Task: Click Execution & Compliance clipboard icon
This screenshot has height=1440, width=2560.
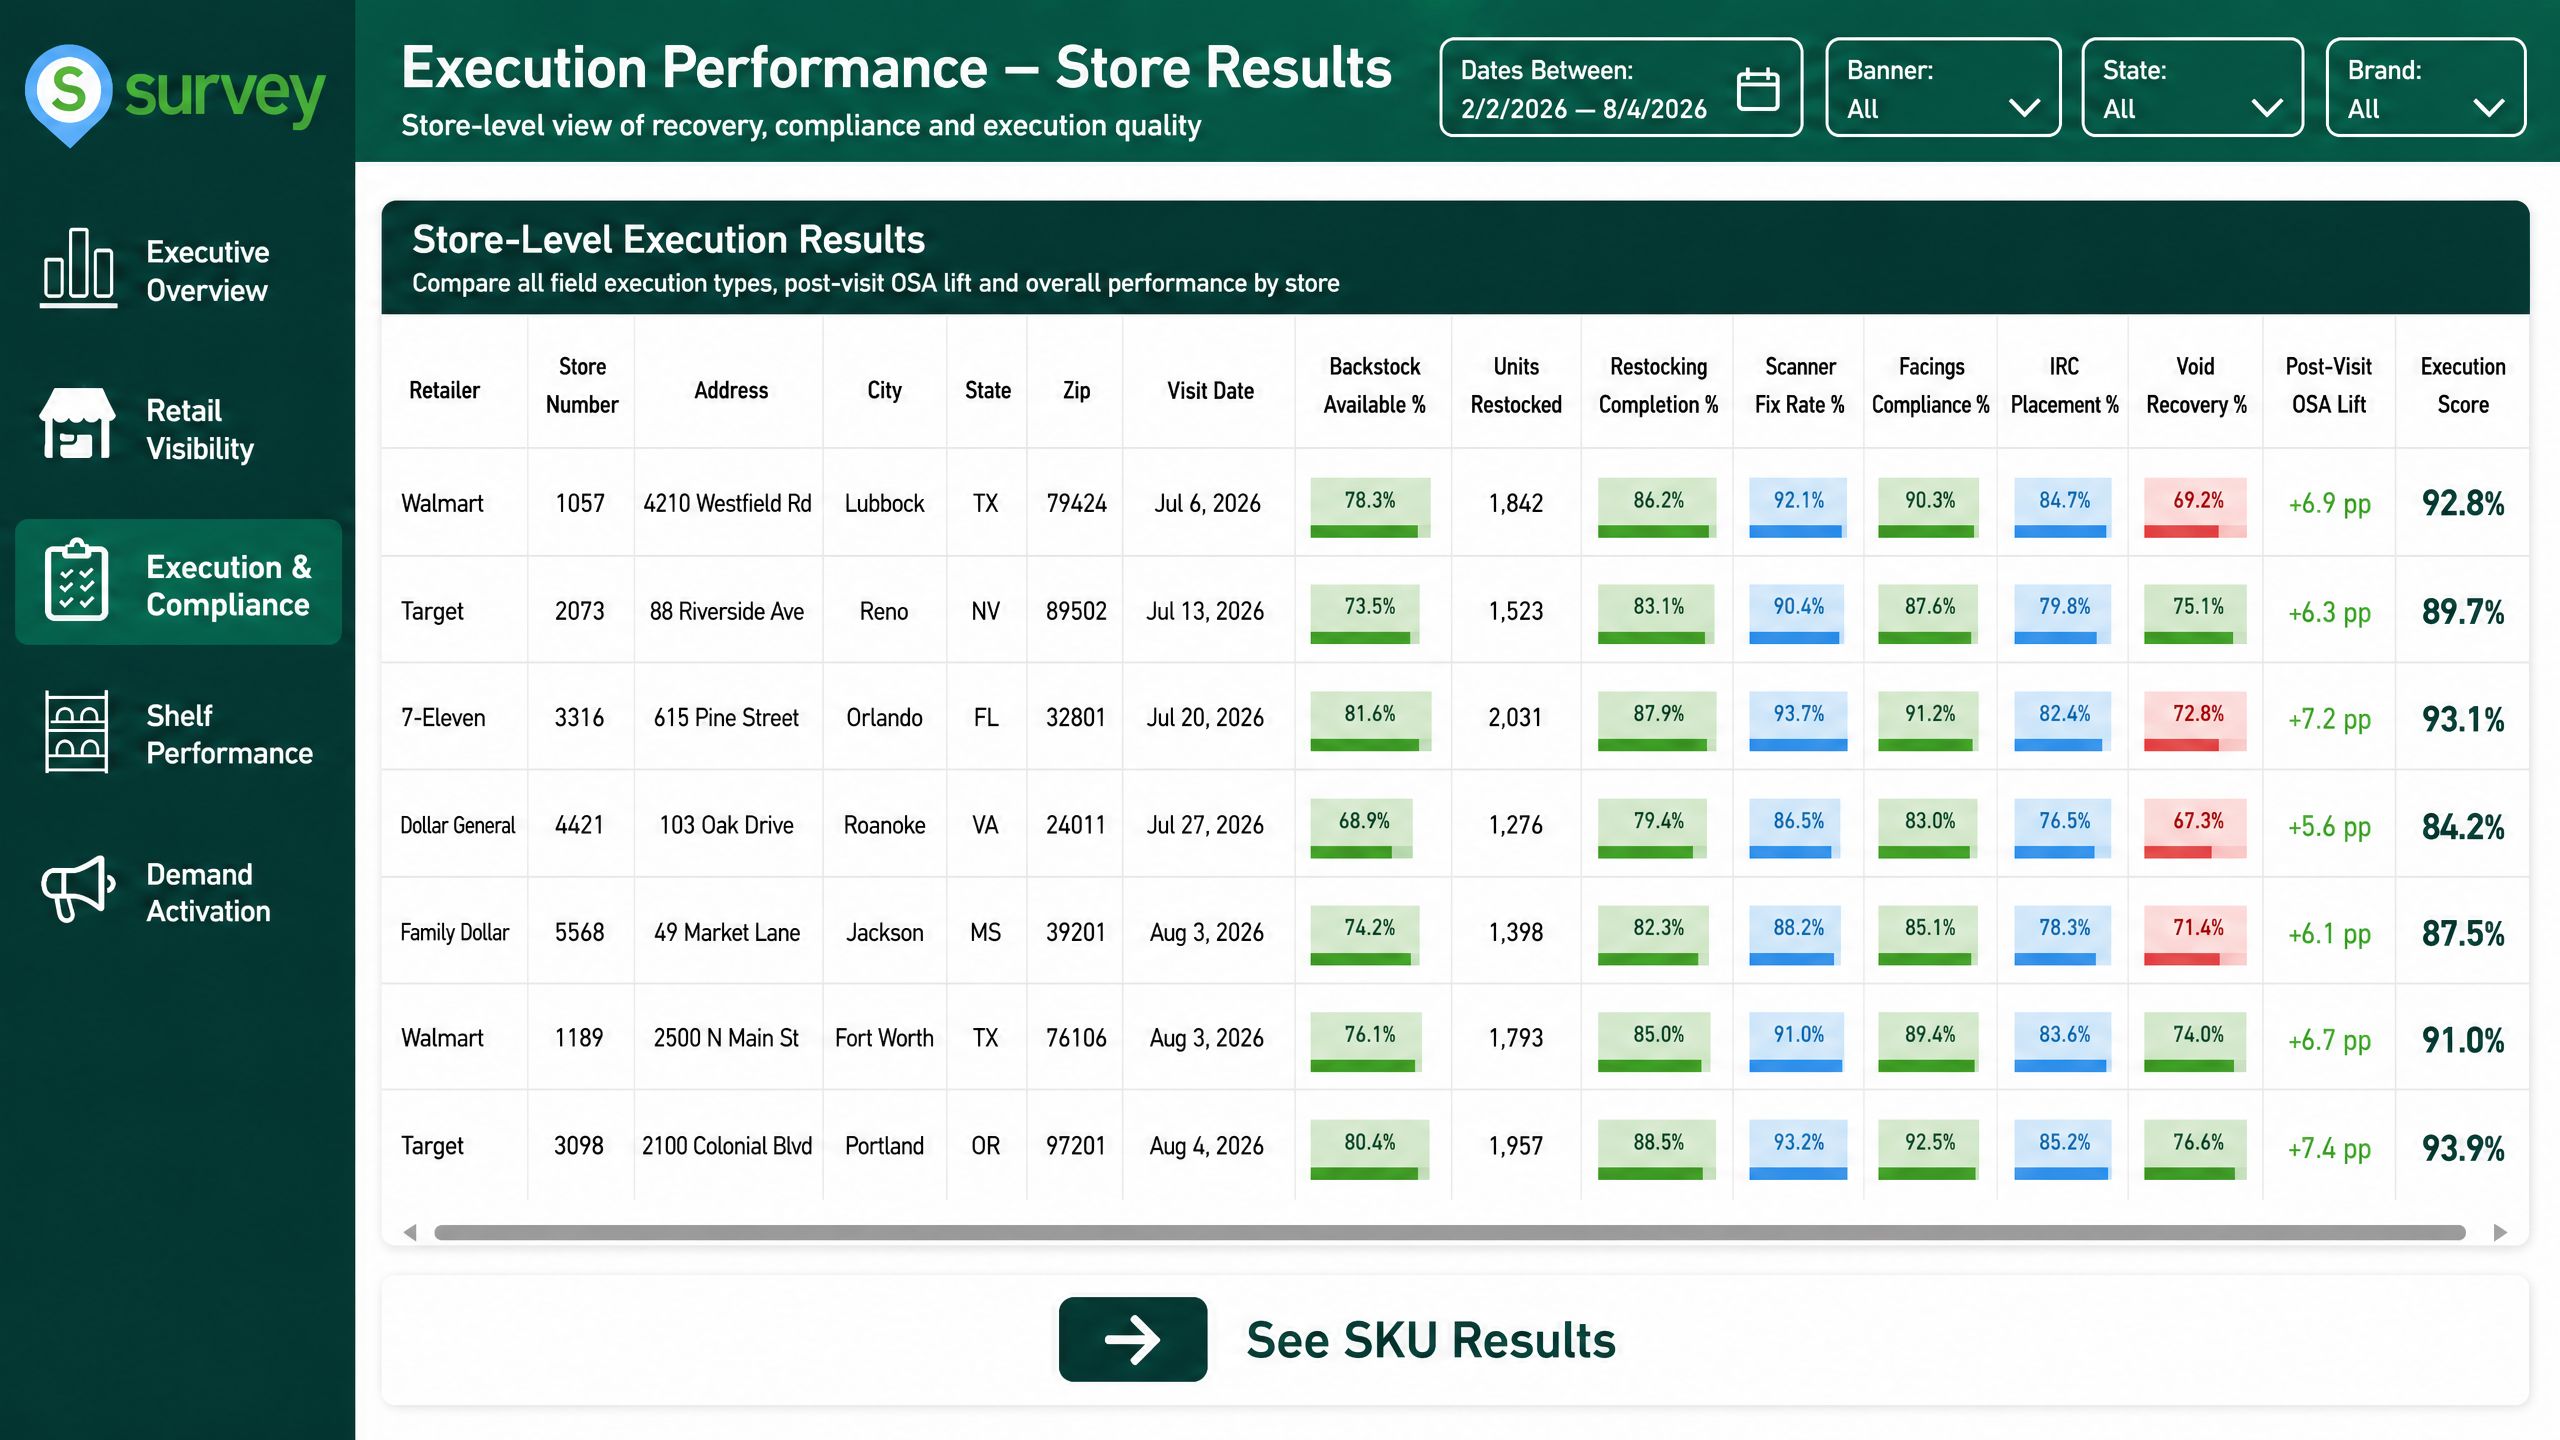Action: (x=77, y=580)
